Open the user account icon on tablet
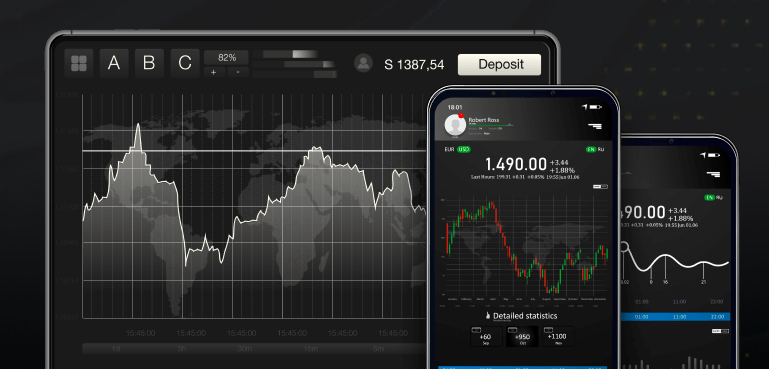 (363, 63)
